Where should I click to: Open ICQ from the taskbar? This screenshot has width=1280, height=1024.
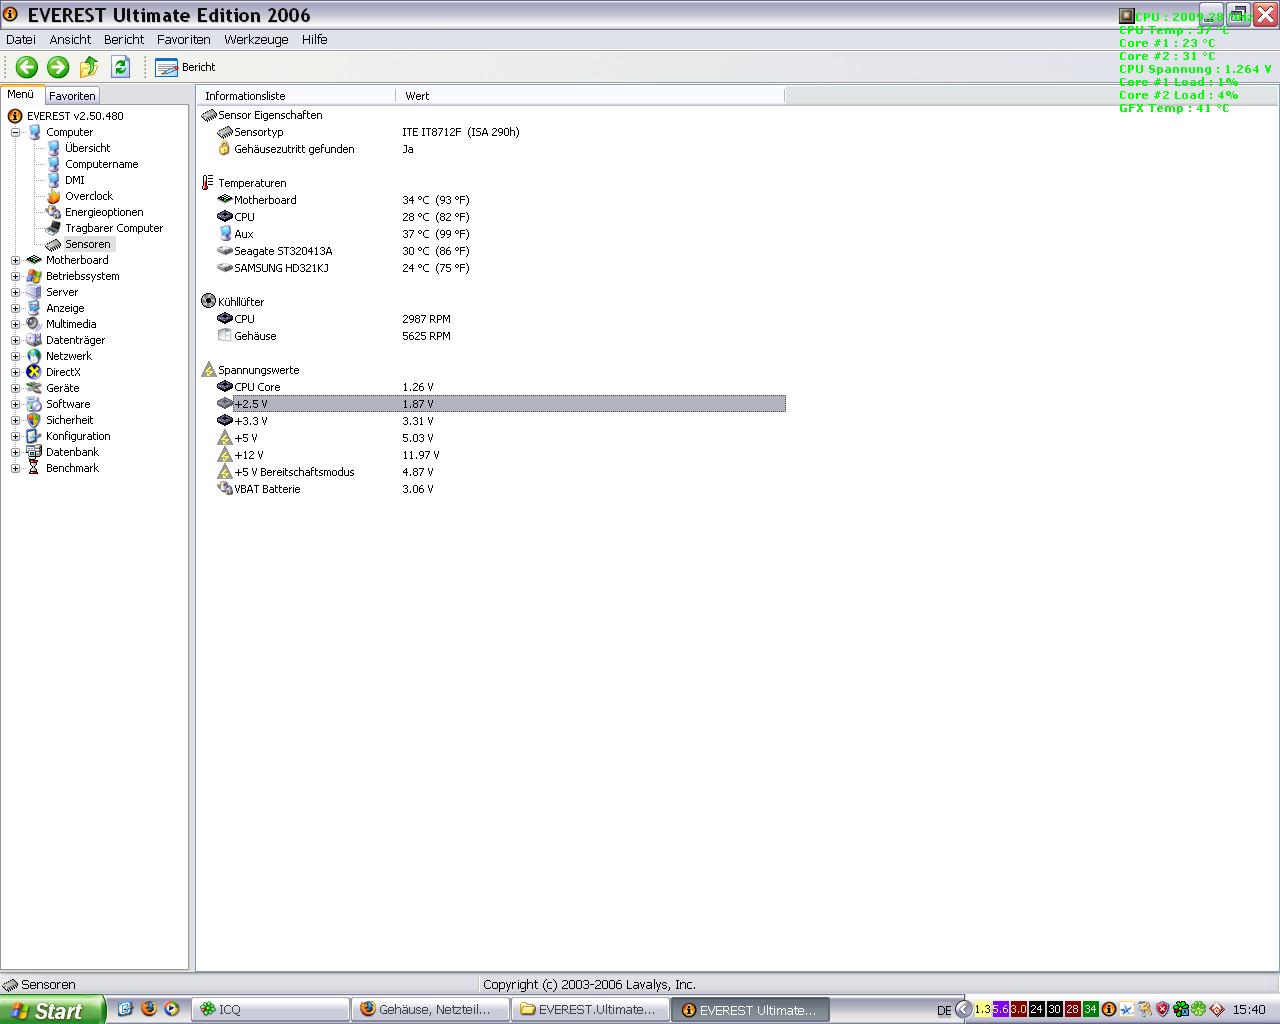[x=272, y=1010]
